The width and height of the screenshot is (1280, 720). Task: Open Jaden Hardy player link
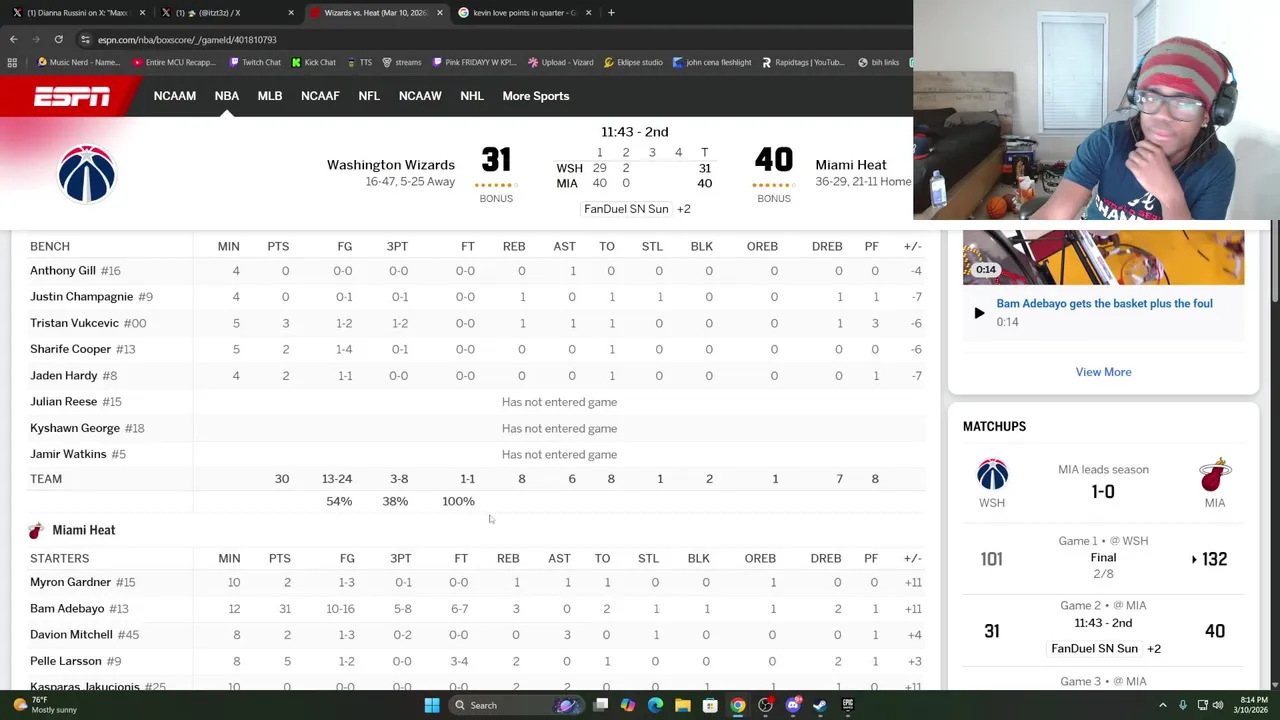(64, 375)
